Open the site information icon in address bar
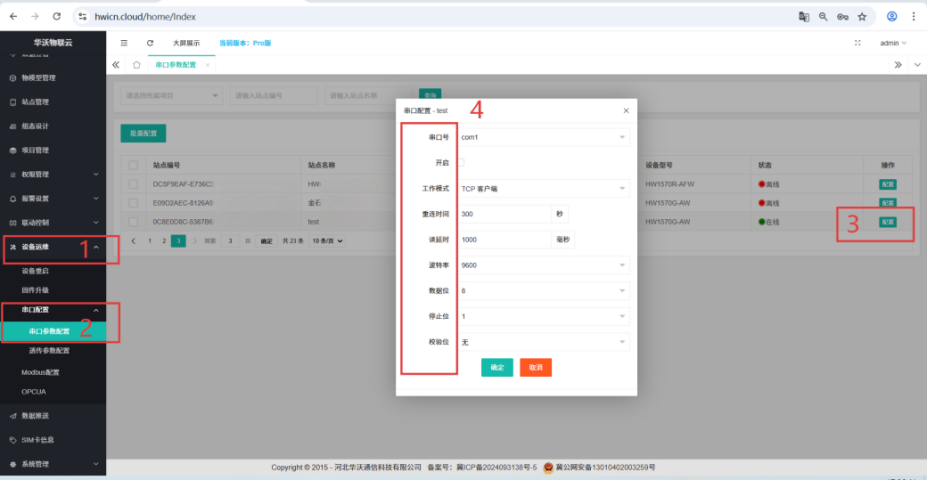This screenshot has height=480, width=927. pyautogui.click(x=83, y=17)
